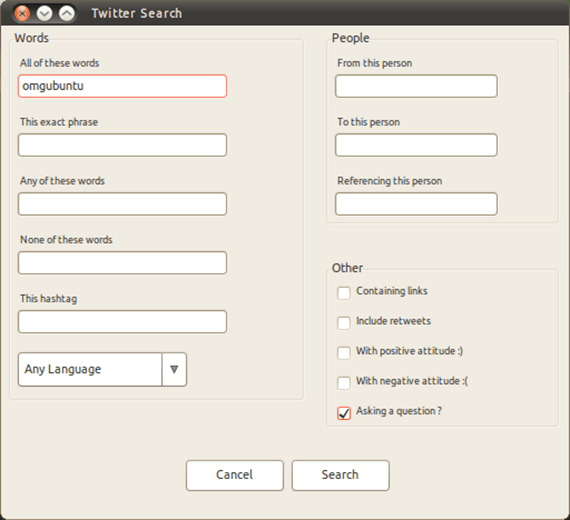Click the 'This hashtag' input field
Viewport: 570px width, 520px height.
tap(123, 322)
